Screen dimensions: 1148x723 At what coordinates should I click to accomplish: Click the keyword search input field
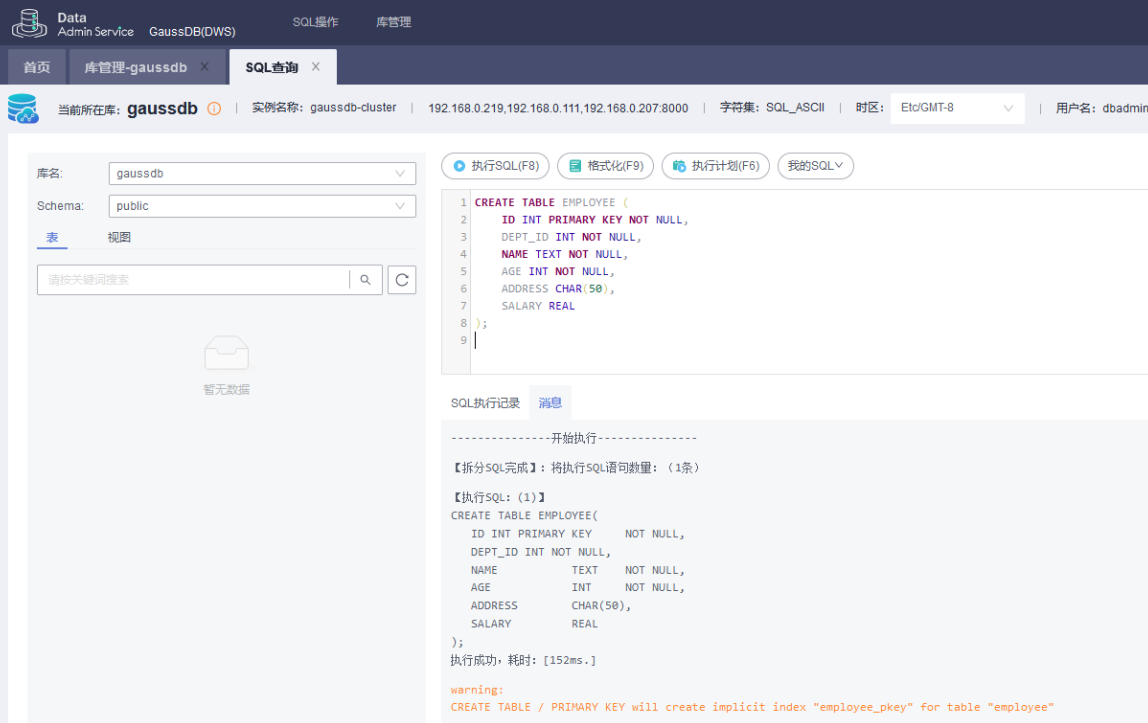194,280
